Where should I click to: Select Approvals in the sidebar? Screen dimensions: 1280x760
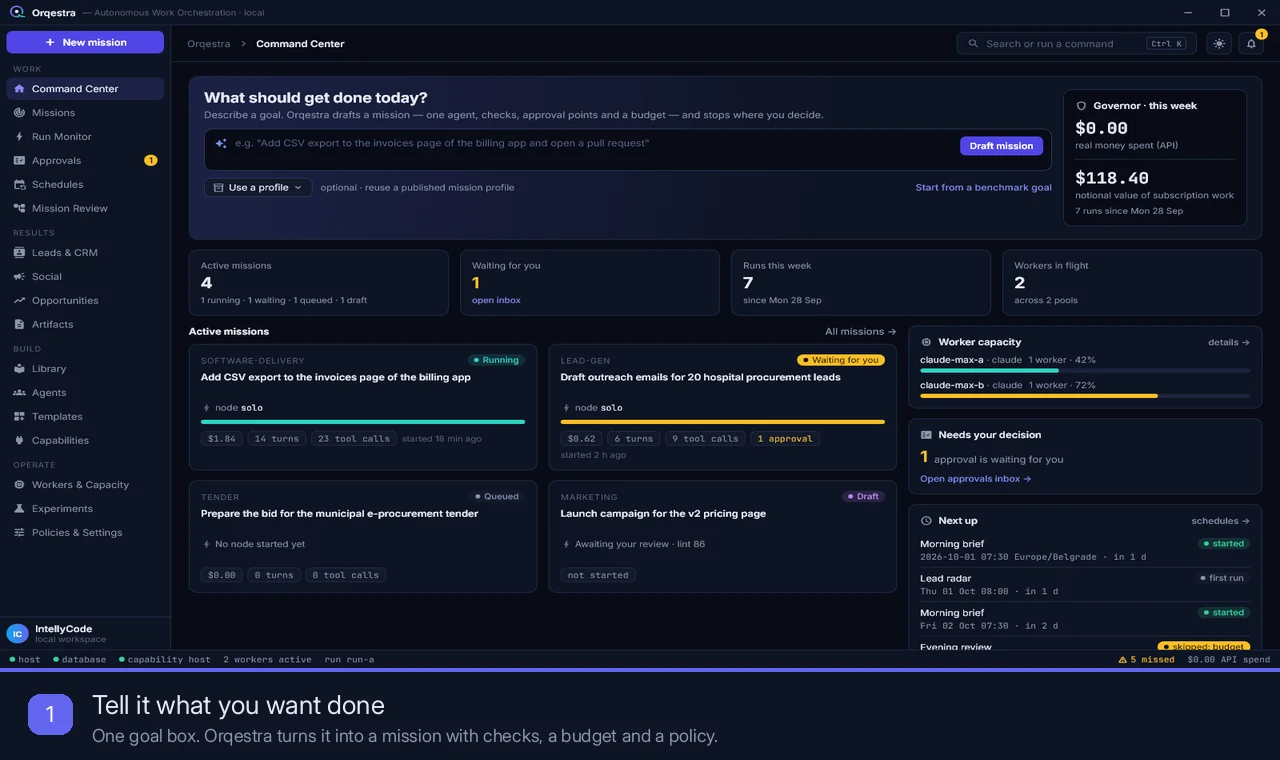(x=85, y=161)
